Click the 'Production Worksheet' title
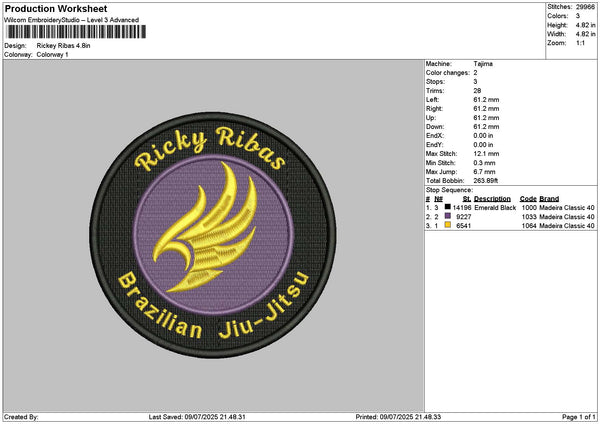The height and width of the screenshot is (424, 600). (x=56, y=8)
